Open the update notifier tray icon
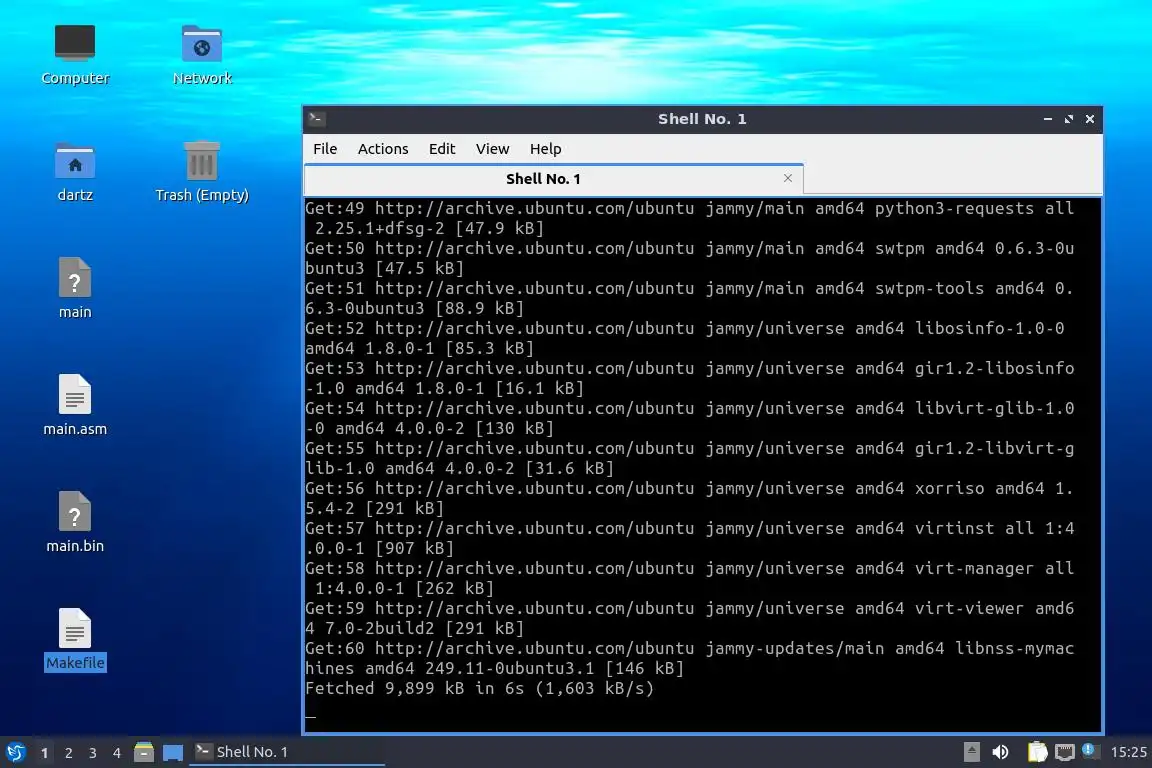Image resolution: width=1152 pixels, height=768 pixels. [x=1090, y=750]
